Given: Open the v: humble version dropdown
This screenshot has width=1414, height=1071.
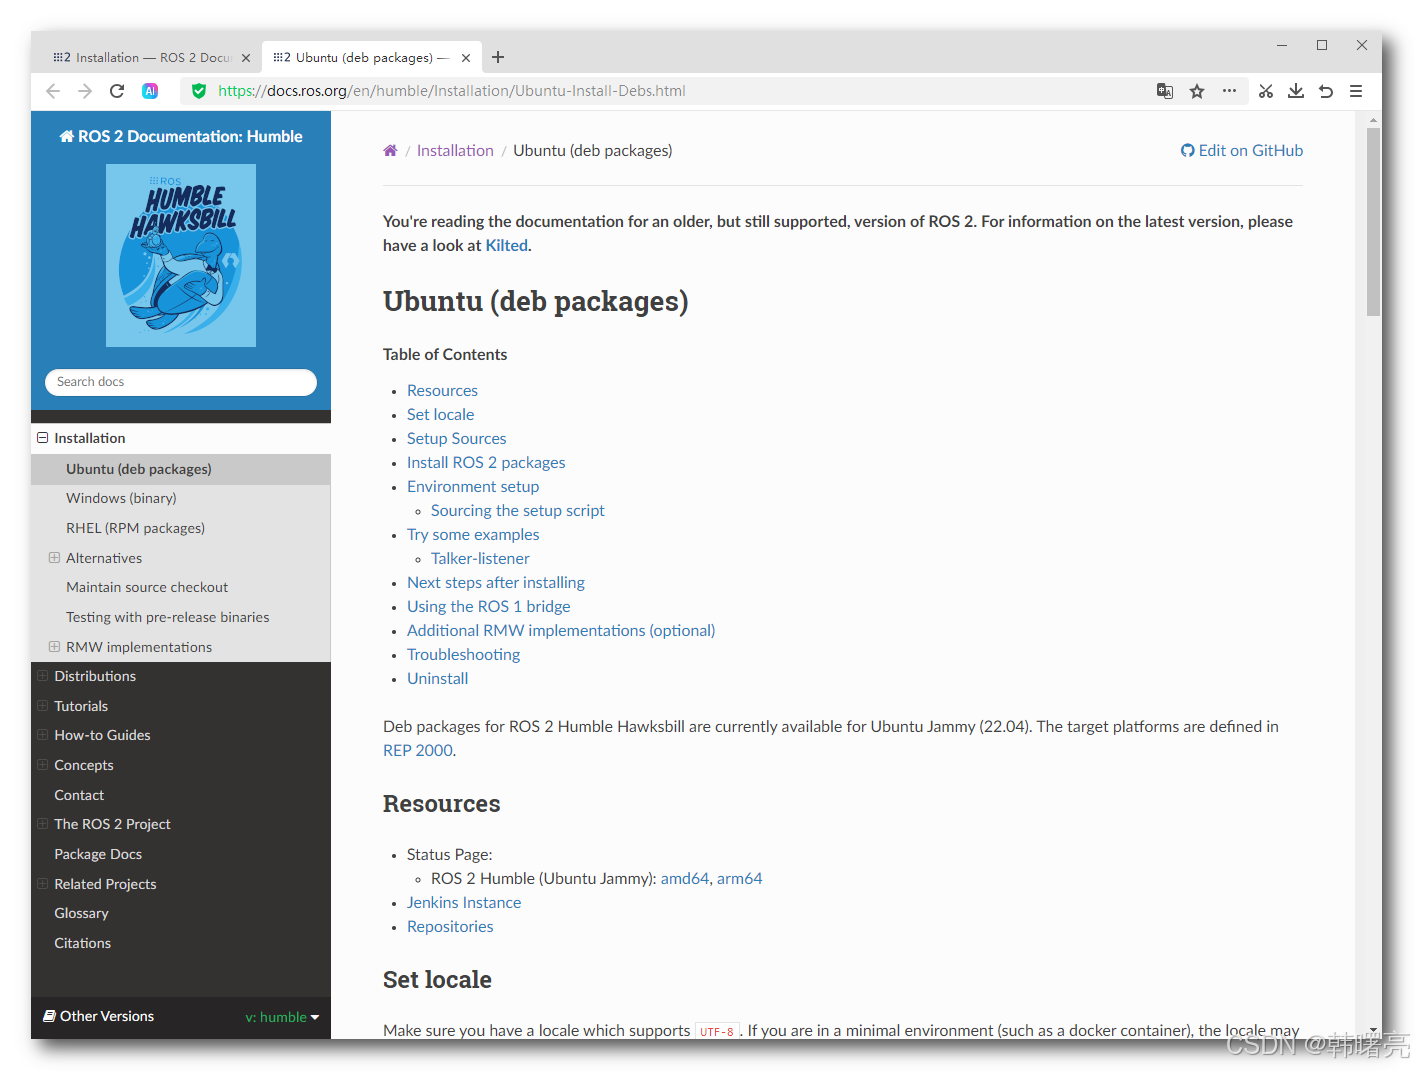Looking at the screenshot, I should (282, 1017).
